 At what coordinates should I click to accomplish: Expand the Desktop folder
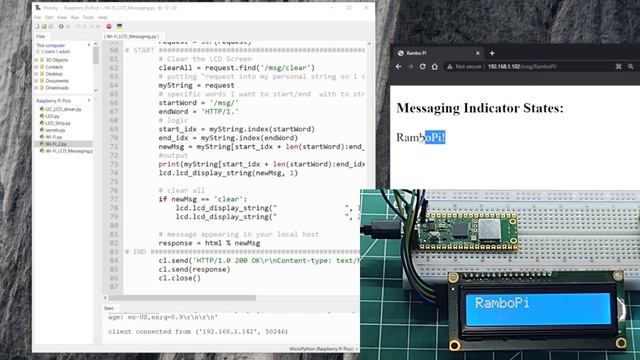tap(37, 74)
